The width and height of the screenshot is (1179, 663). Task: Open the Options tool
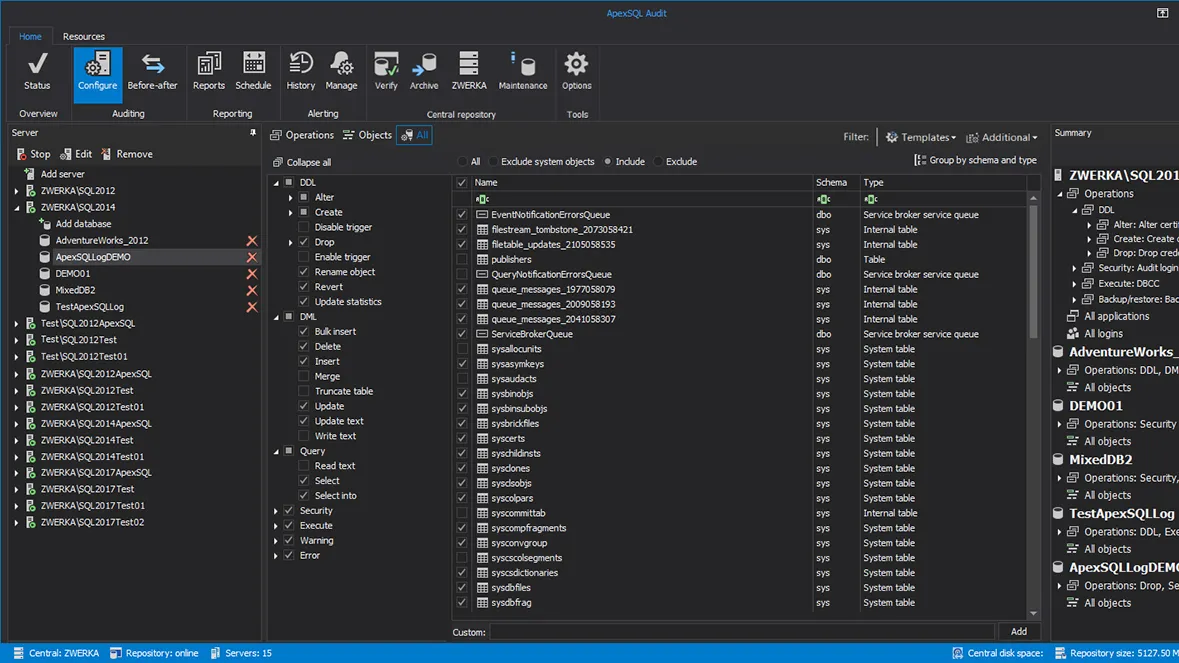click(x=577, y=72)
